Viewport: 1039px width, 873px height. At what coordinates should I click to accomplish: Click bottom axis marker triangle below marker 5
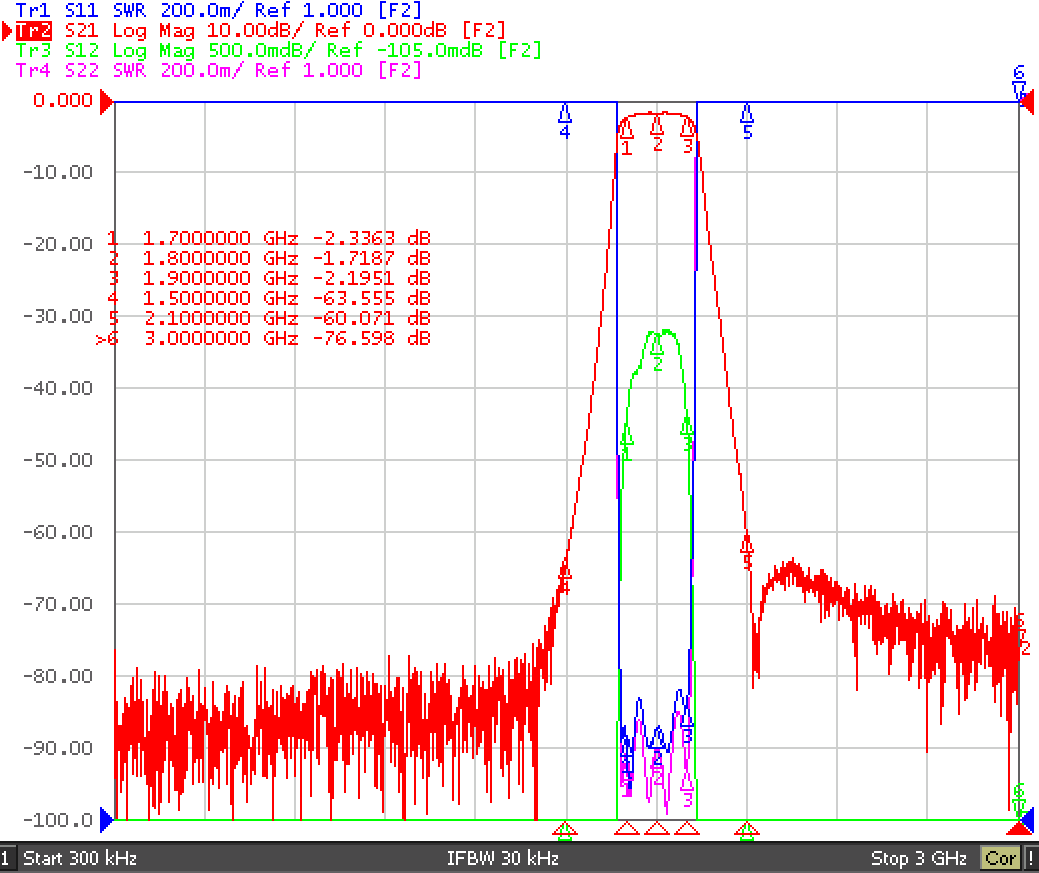(x=747, y=830)
